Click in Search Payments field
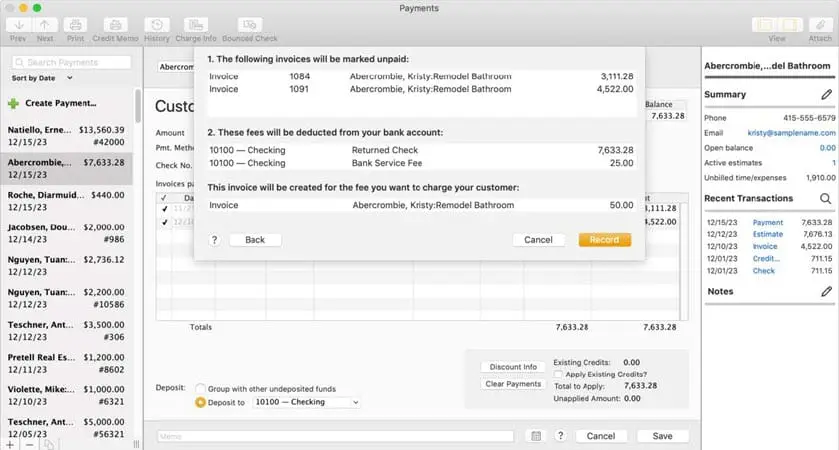The image size is (839, 450). pos(72,63)
